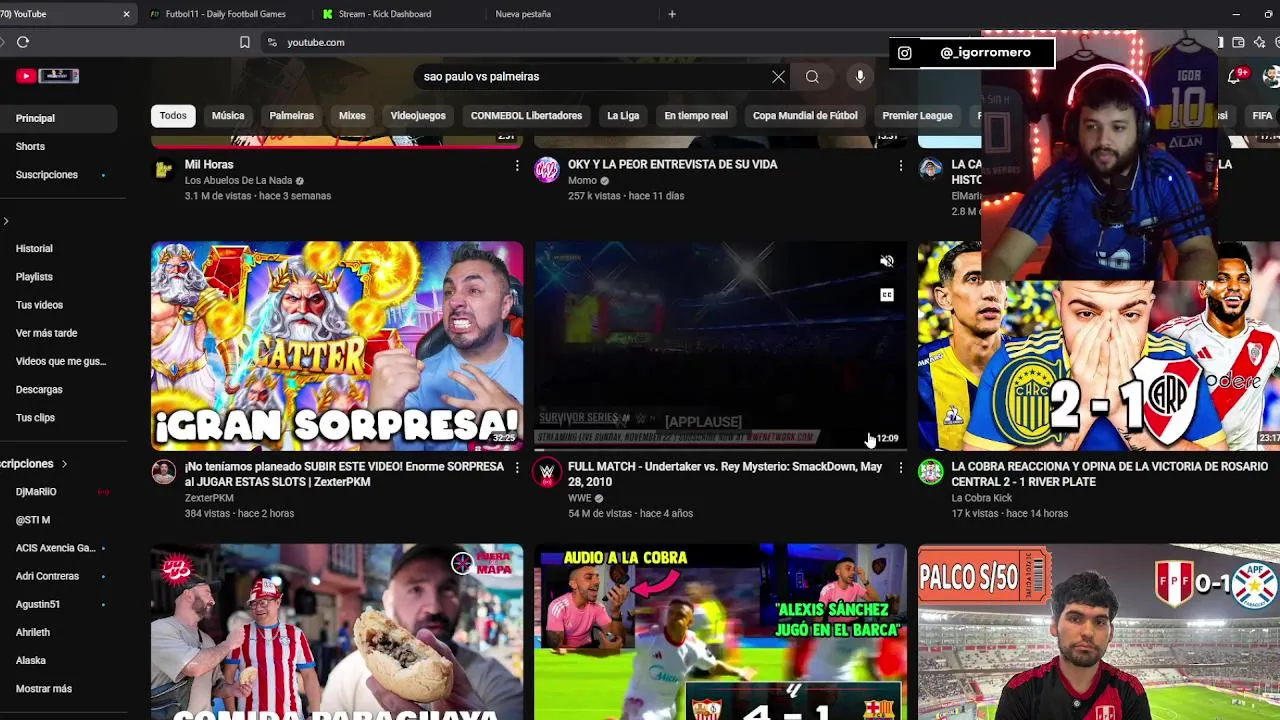Open a new browser tab with the plus icon
This screenshot has width=1280, height=720.
672,14
